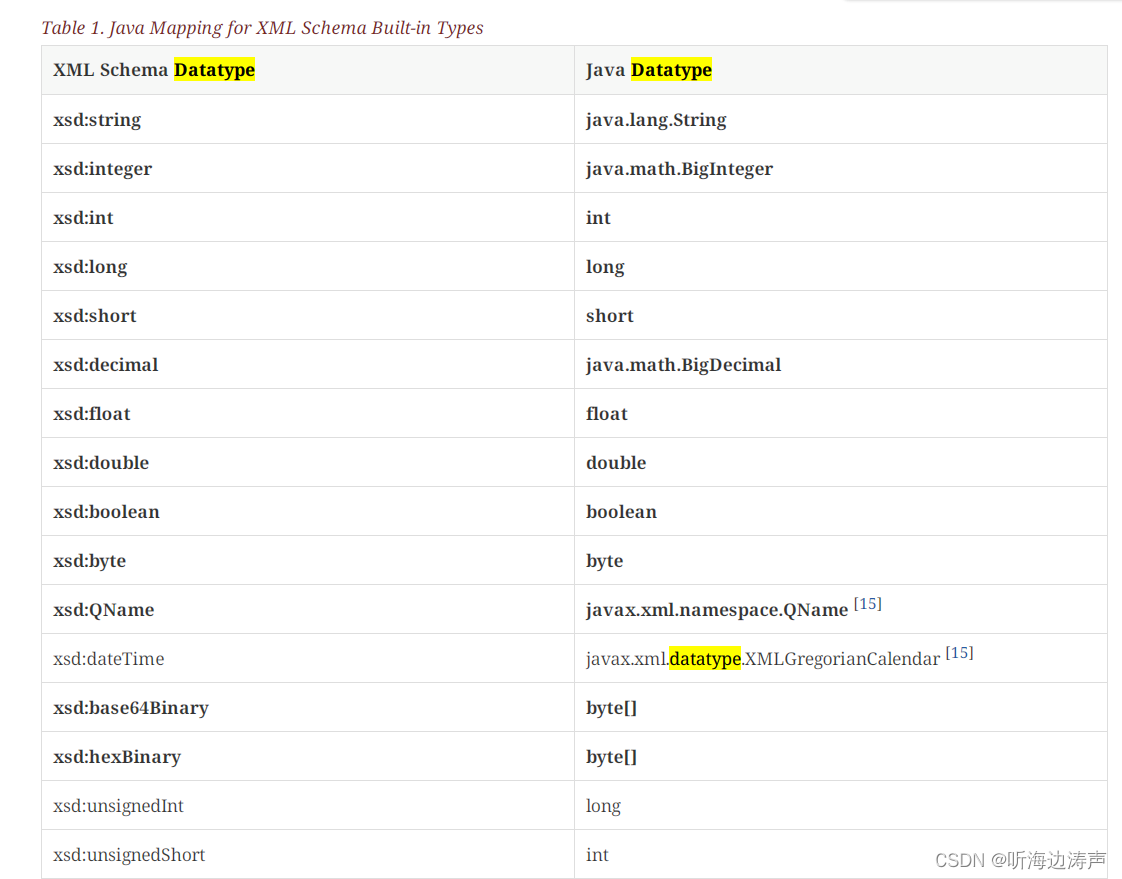Click the xsd:unsignedShort cell
The height and width of the screenshot is (879, 1122).
click(x=128, y=854)
